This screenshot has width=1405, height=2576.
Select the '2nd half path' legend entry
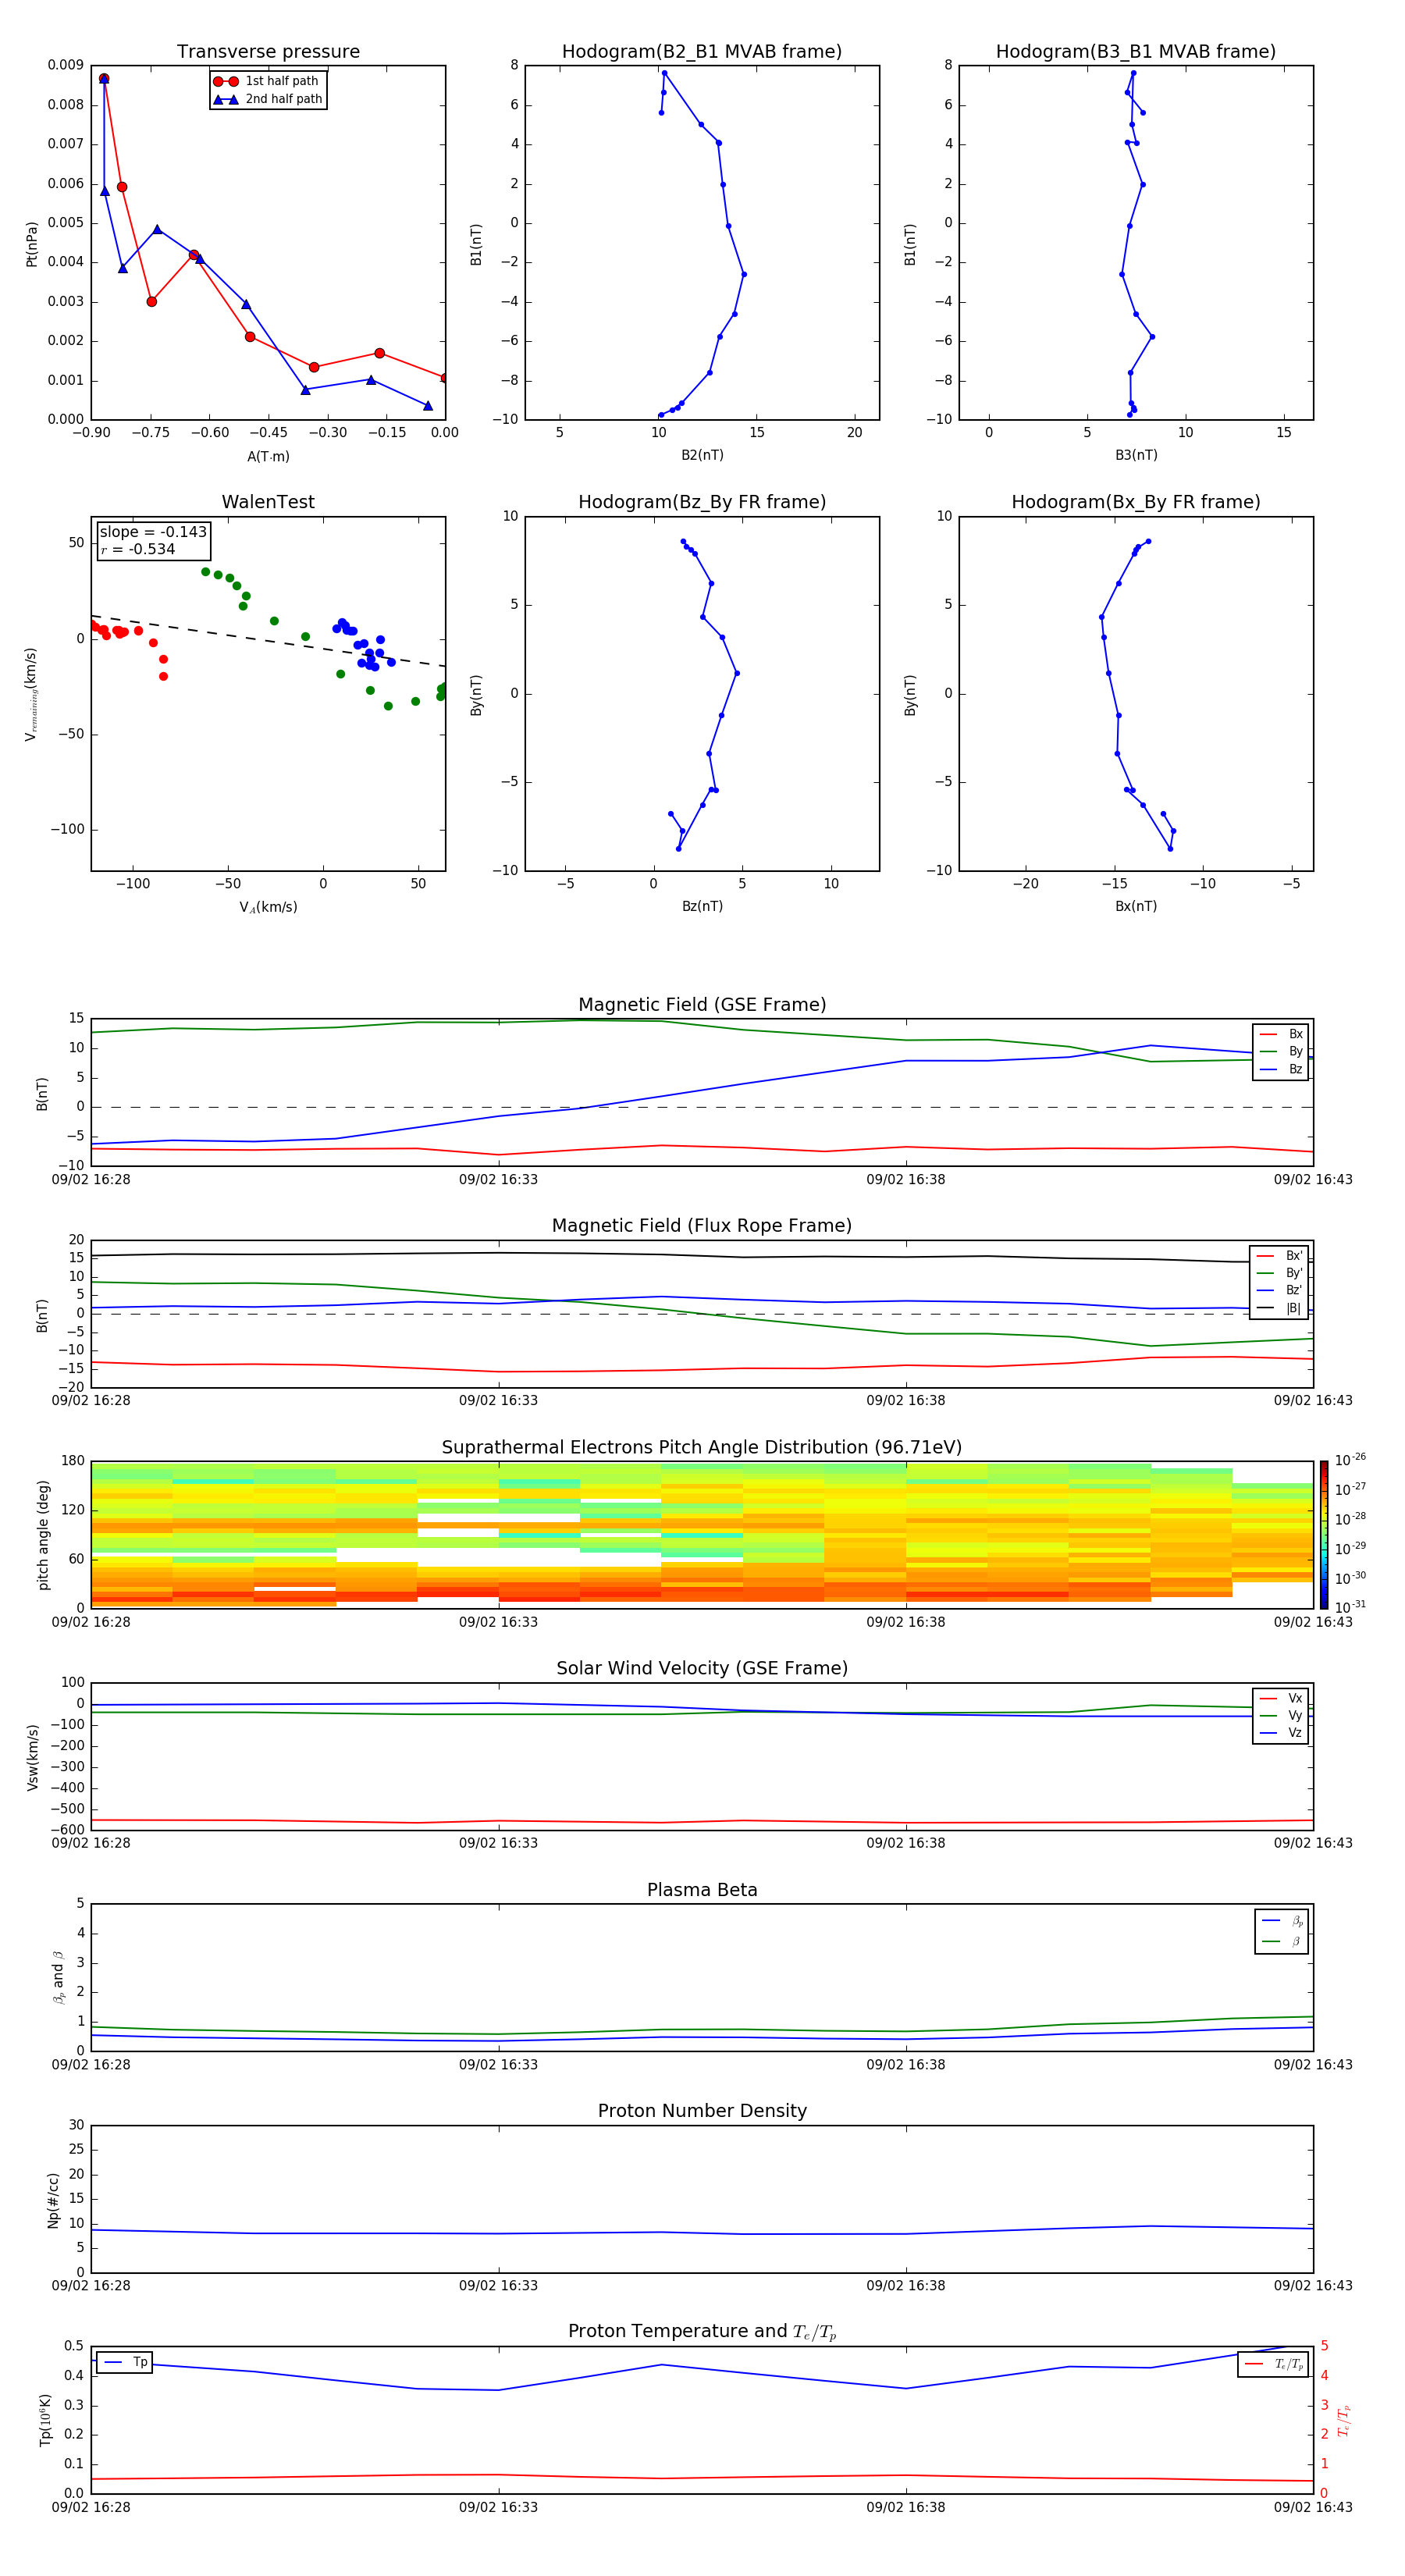pyautogui.click(x=268, y=99)
